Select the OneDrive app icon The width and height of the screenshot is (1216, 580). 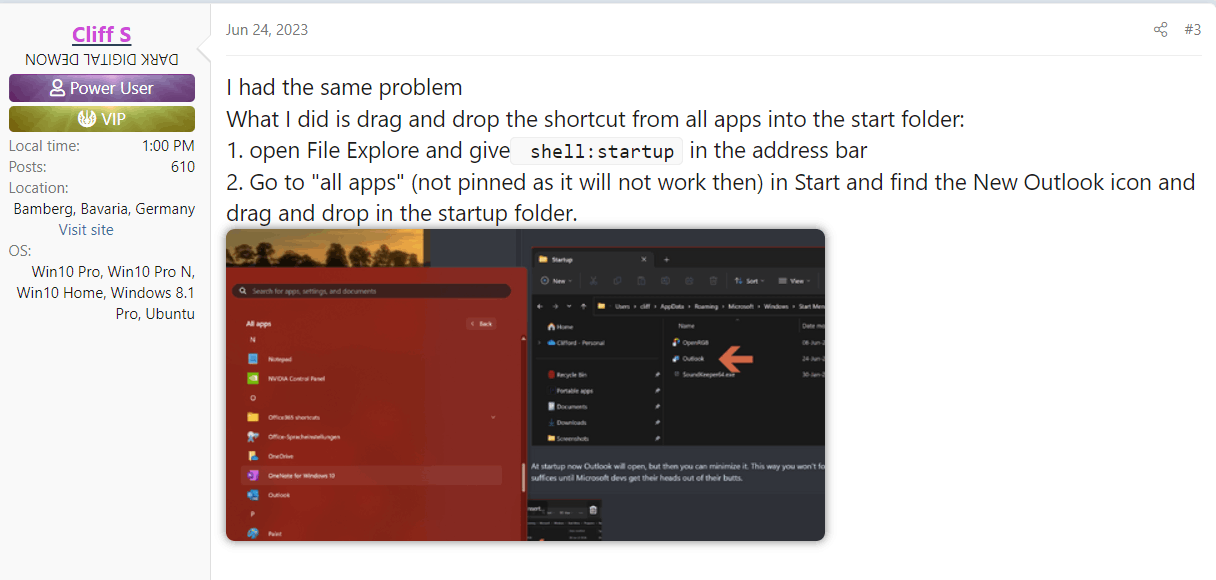pyautogui.click(x=253, y=455)
